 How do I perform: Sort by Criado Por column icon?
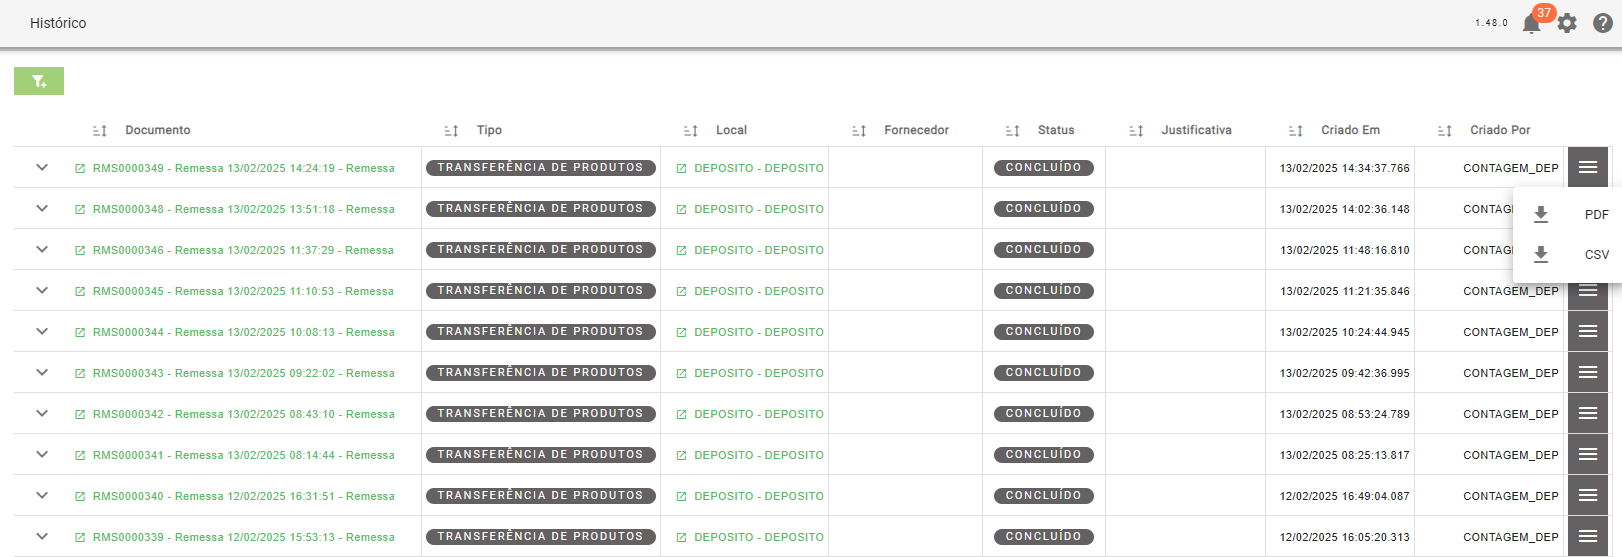pos(1445,131)
